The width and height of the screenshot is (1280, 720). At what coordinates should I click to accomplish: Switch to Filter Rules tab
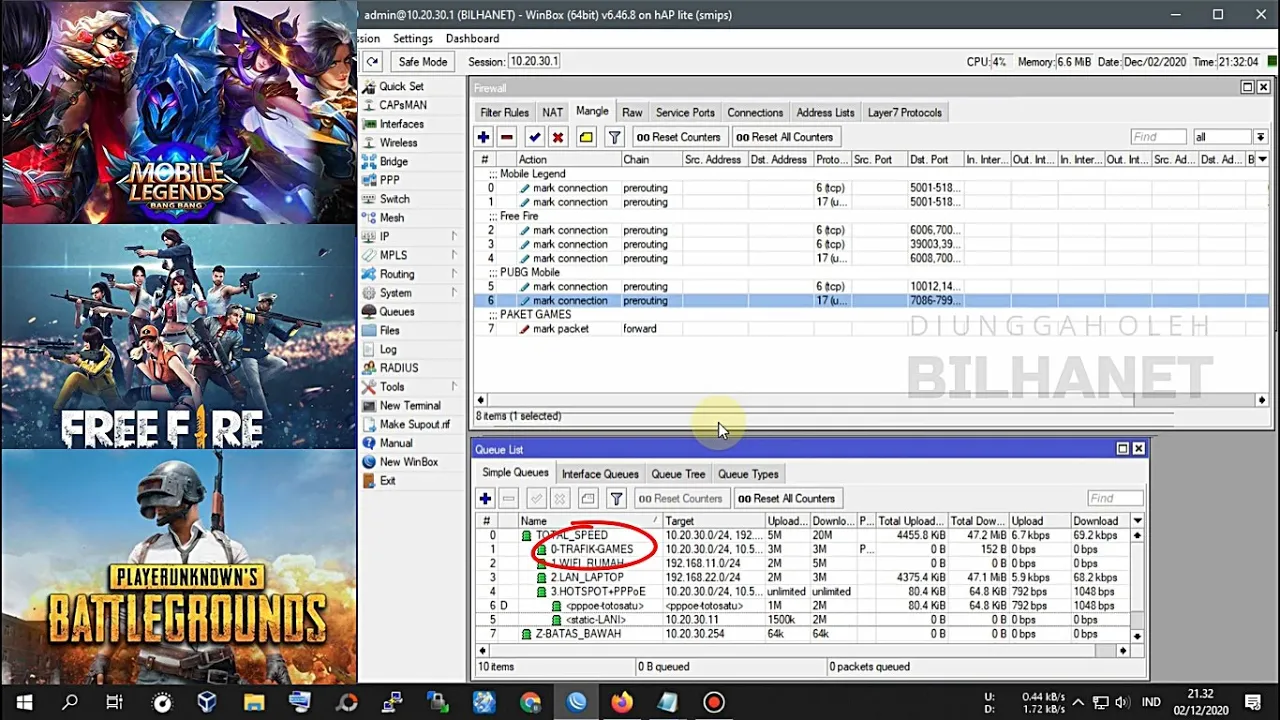[504, 112]
